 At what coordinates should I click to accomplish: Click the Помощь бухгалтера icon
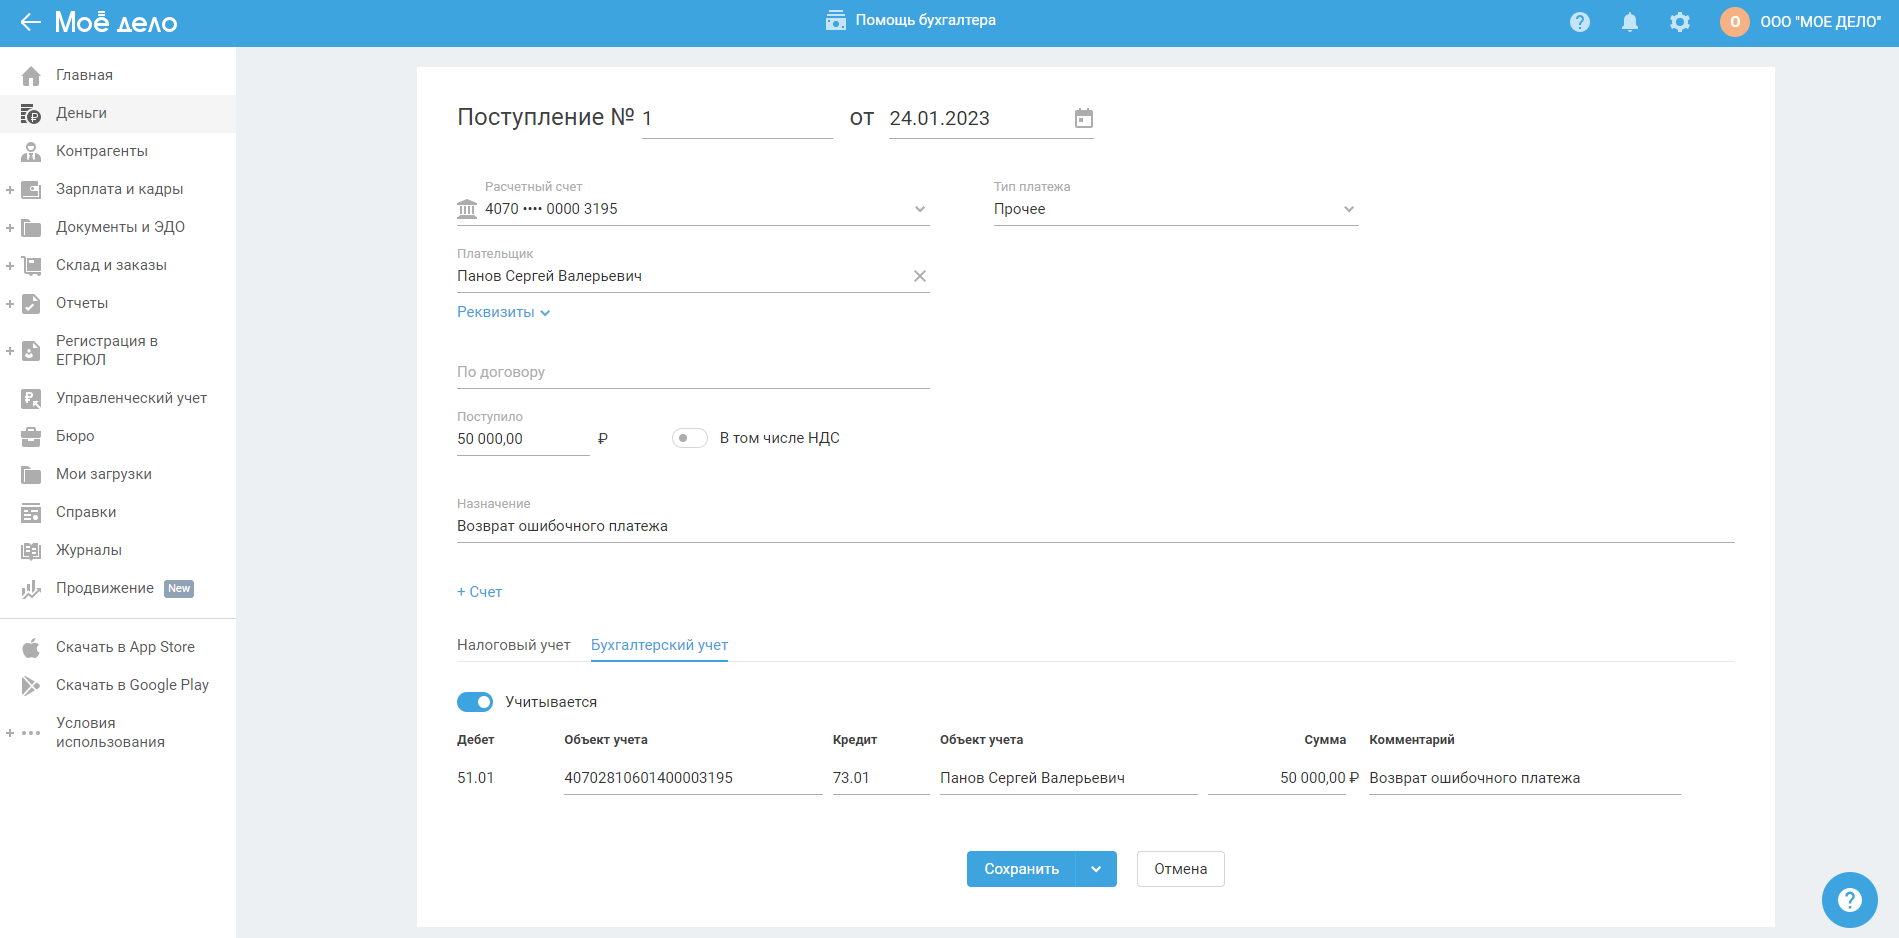click(x=835, y=21)
